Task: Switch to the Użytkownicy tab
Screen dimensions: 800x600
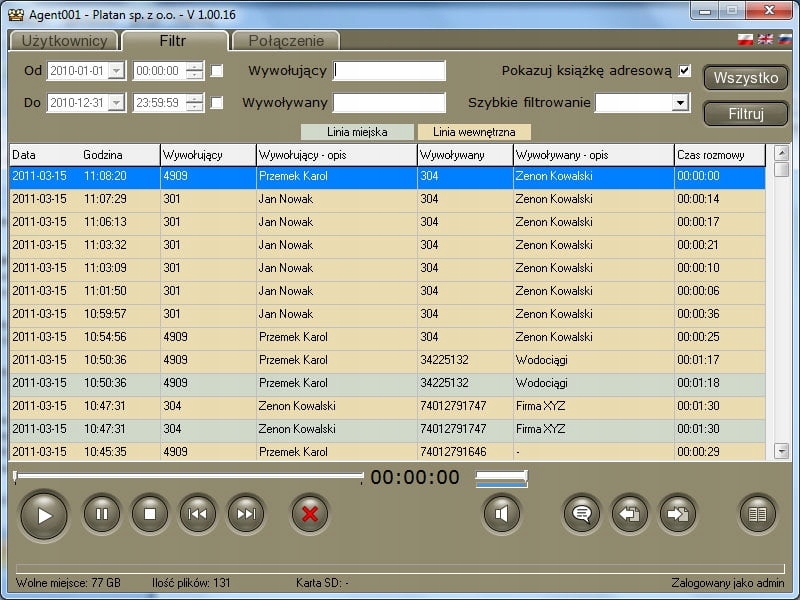Action: 64,41
